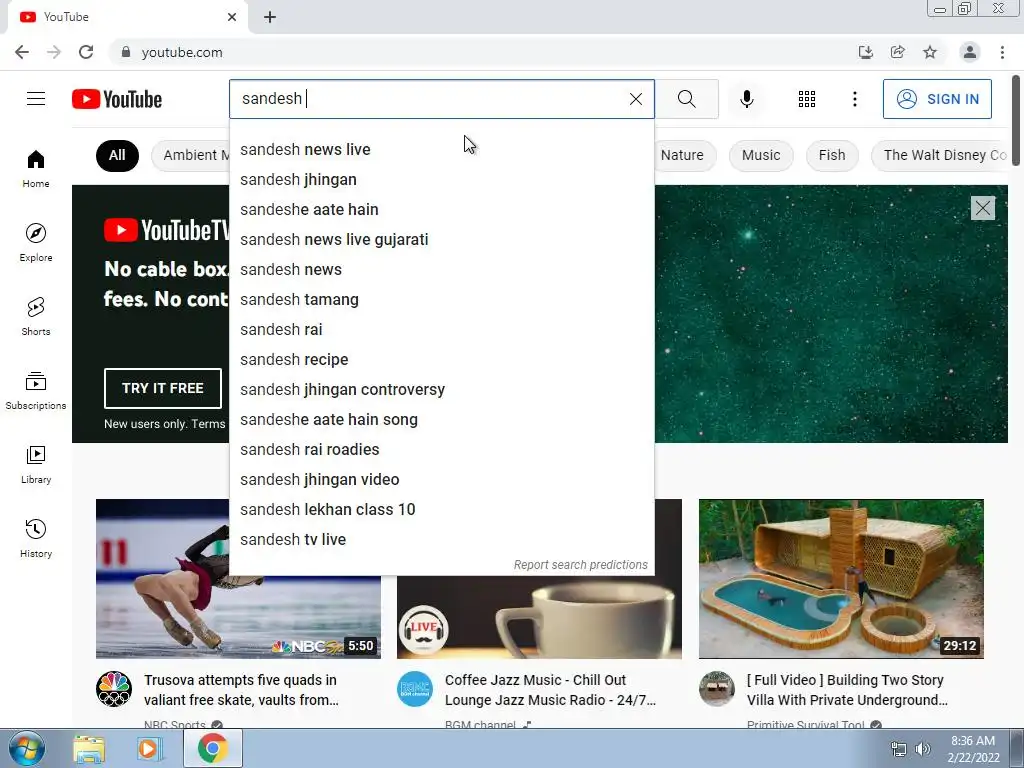Choose the sandesh rai suggestion
The height and width of the screenshot is (768, 1024).
click(x=441, y=330)
